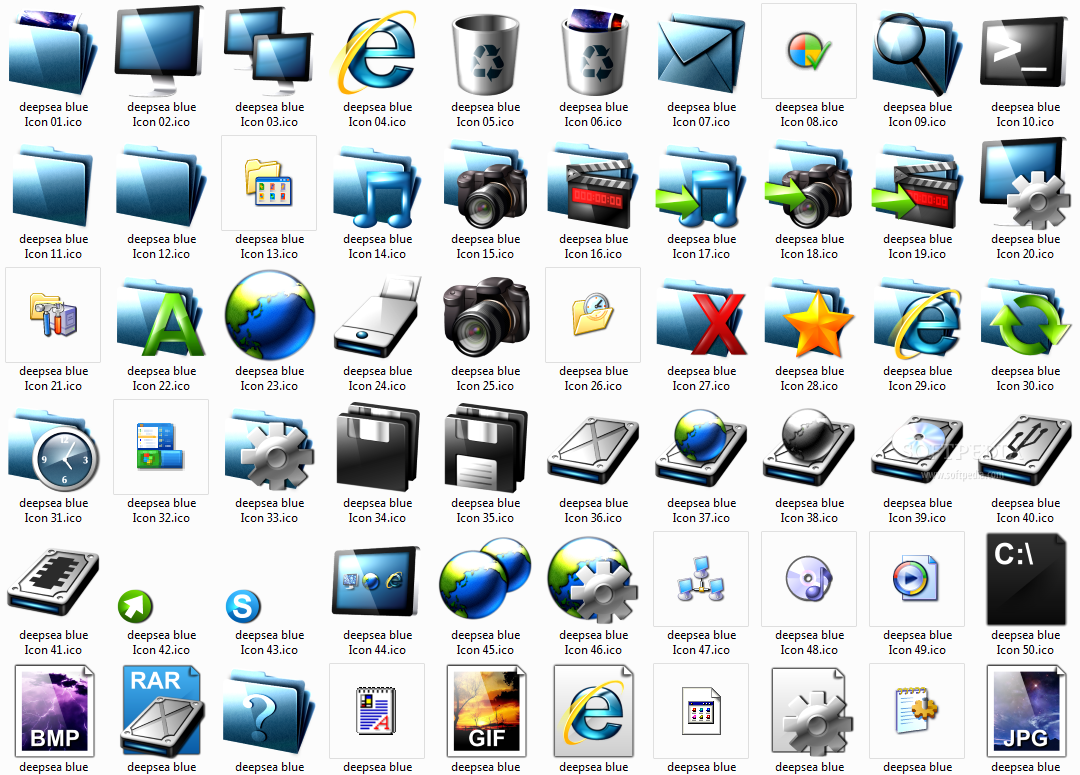Viewport: 1080px width, 775px height.
Task: Click the label "Icon 11.ico"
Action: coord(53,254)
